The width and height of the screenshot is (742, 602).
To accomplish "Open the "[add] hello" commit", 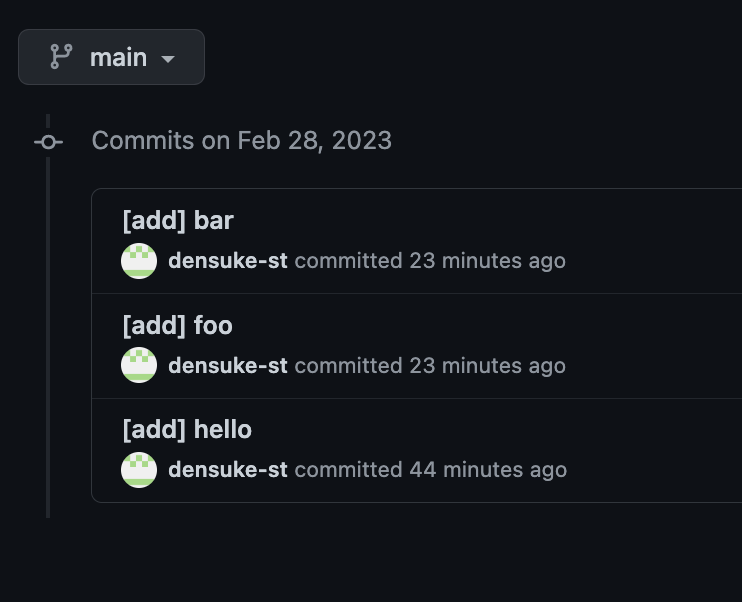I will point(187,430).
